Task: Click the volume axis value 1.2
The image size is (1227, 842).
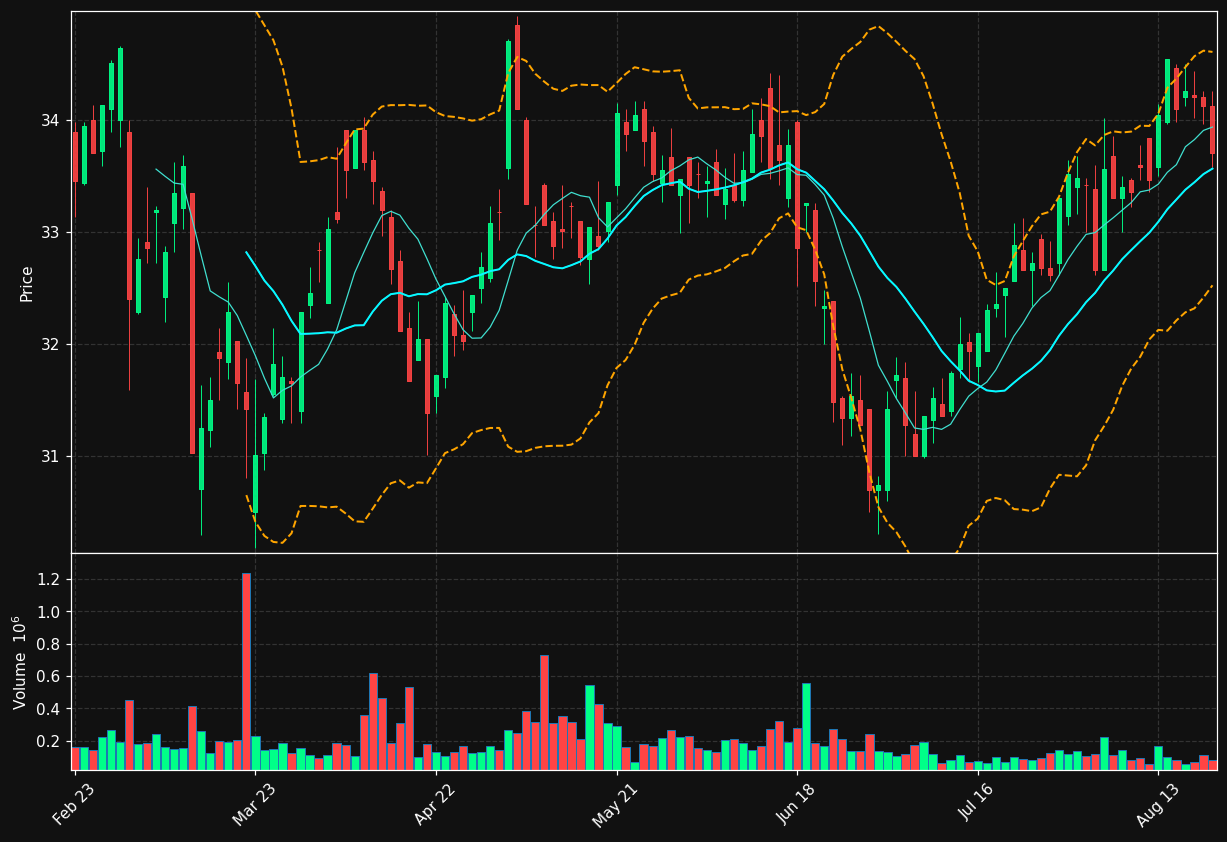Action: pos(49,580)
